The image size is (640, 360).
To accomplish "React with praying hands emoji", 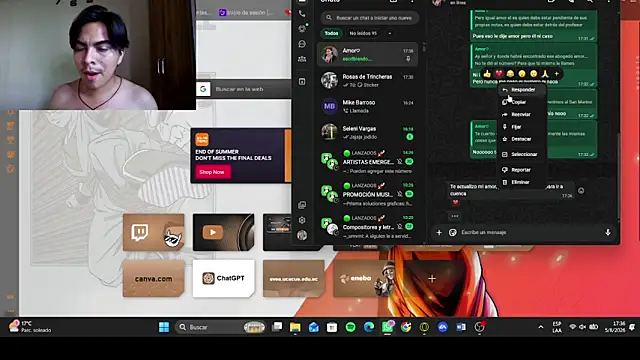I will (x=544, y=73).
